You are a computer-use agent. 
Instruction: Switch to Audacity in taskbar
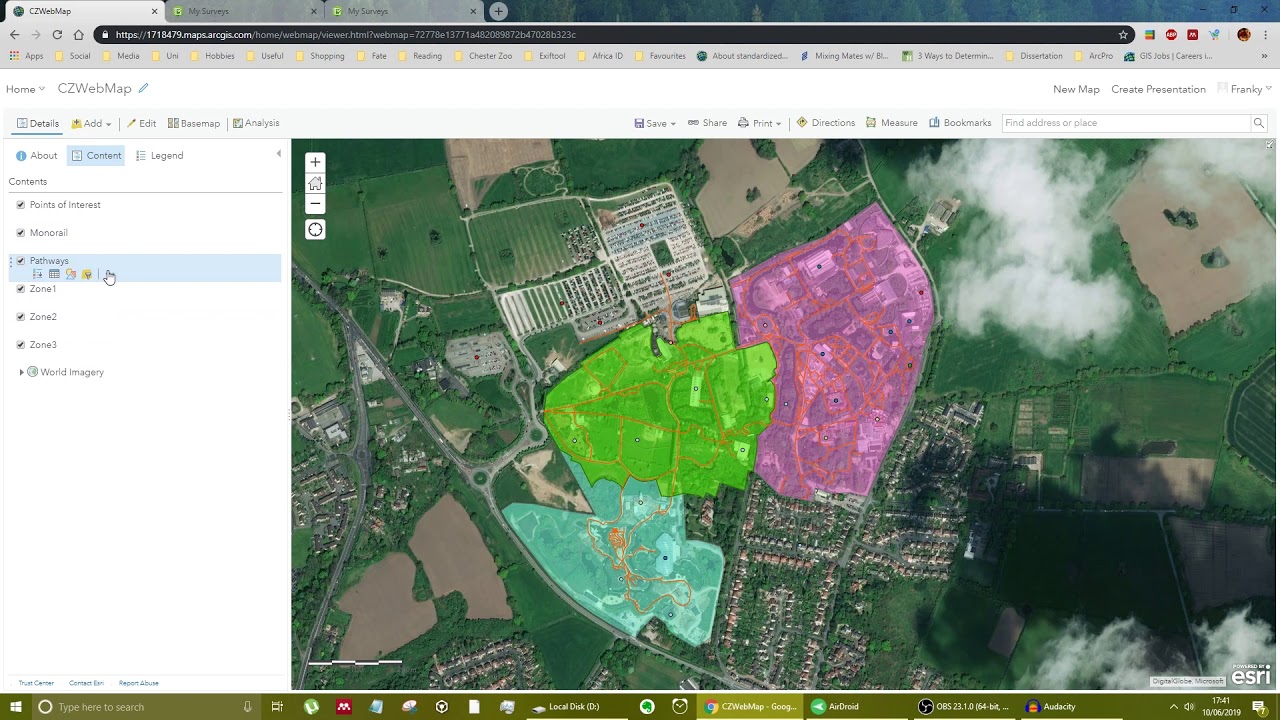point(1051,707)
